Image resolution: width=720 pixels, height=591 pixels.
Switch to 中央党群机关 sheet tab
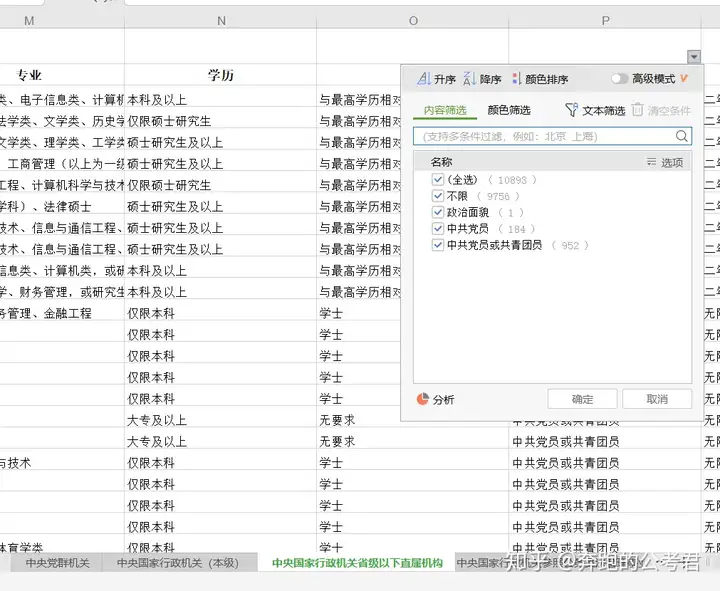[x=57, y=563]
